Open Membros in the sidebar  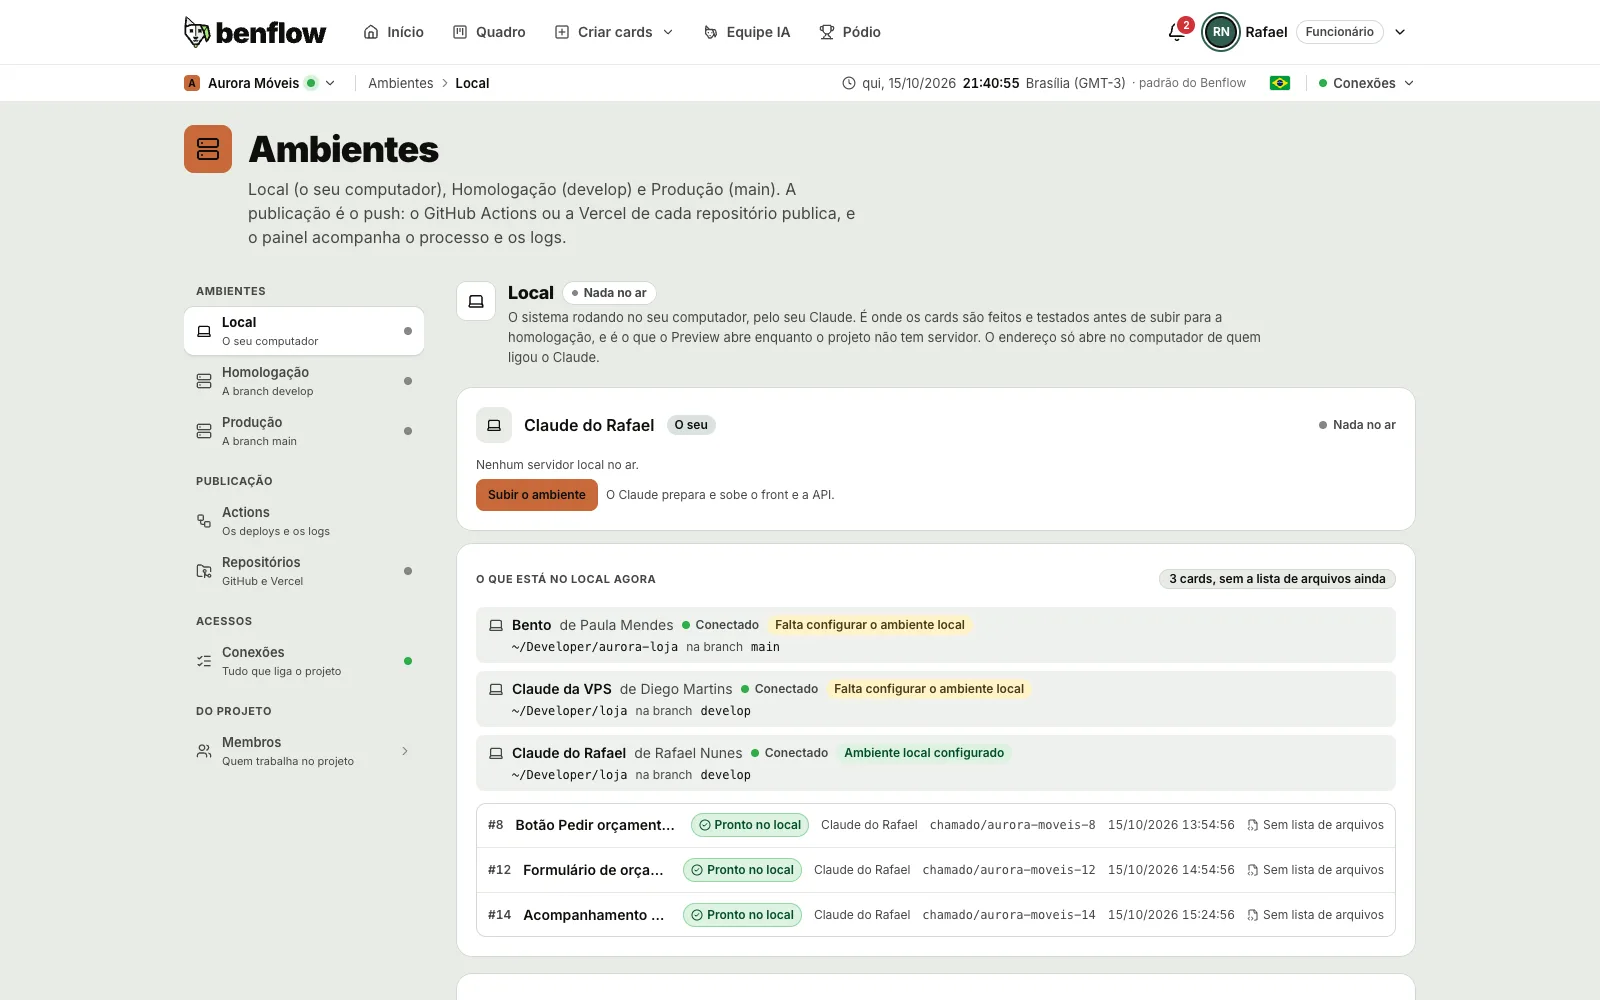(304, 751)
